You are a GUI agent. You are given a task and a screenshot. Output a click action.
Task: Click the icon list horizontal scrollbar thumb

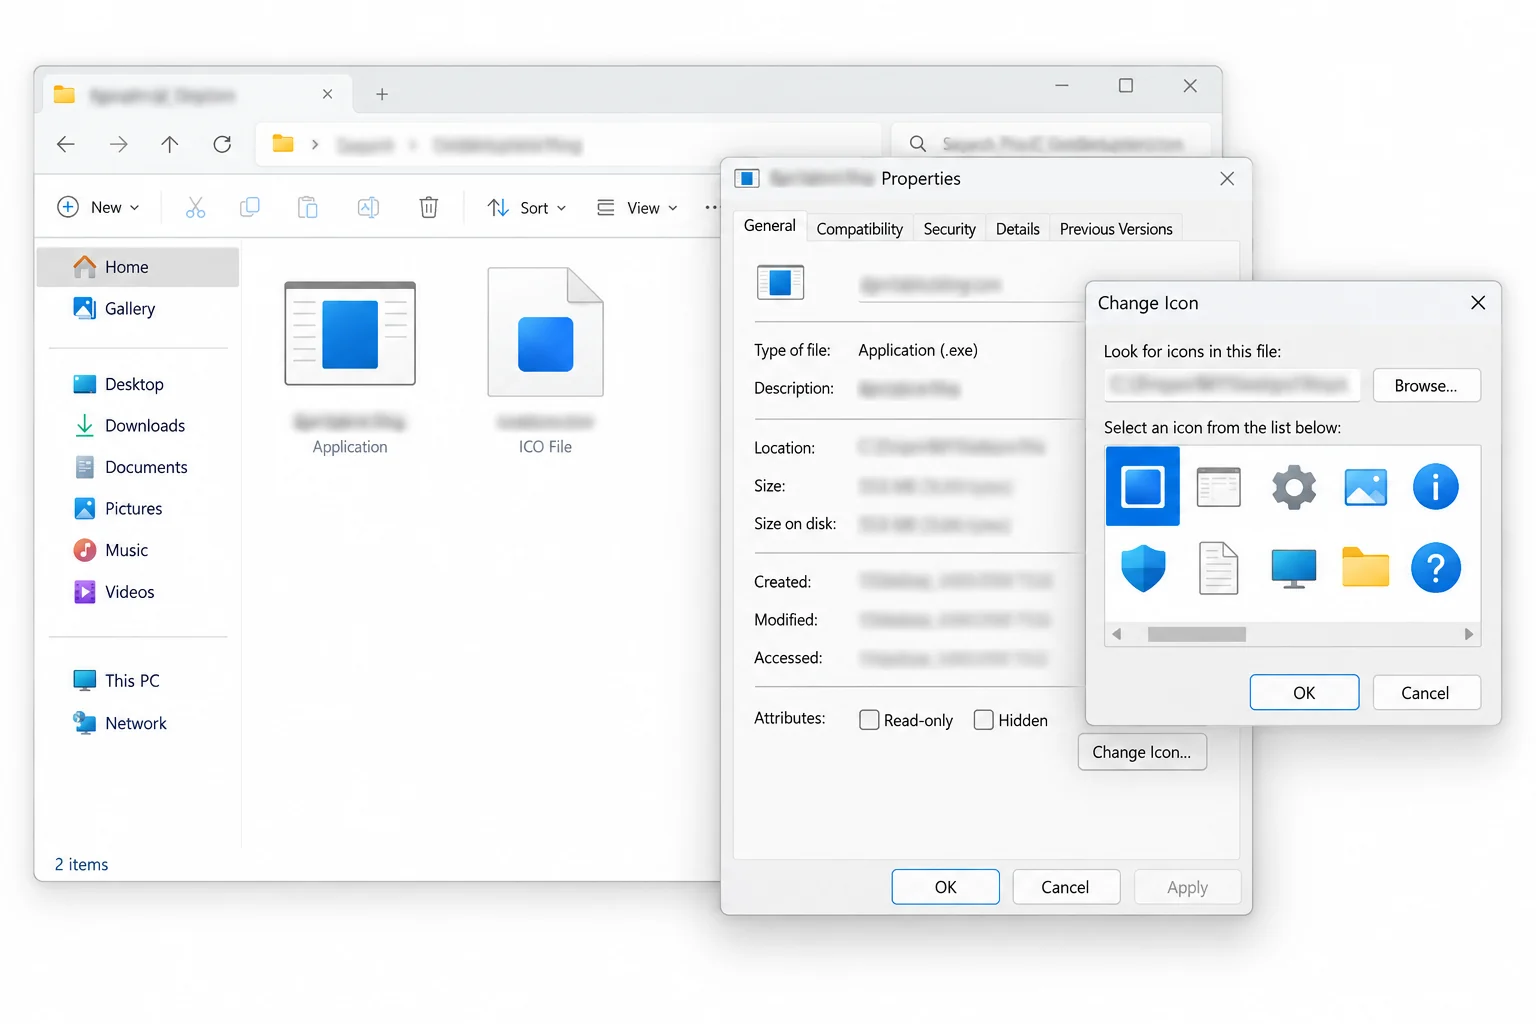(x=1197, y=634)
